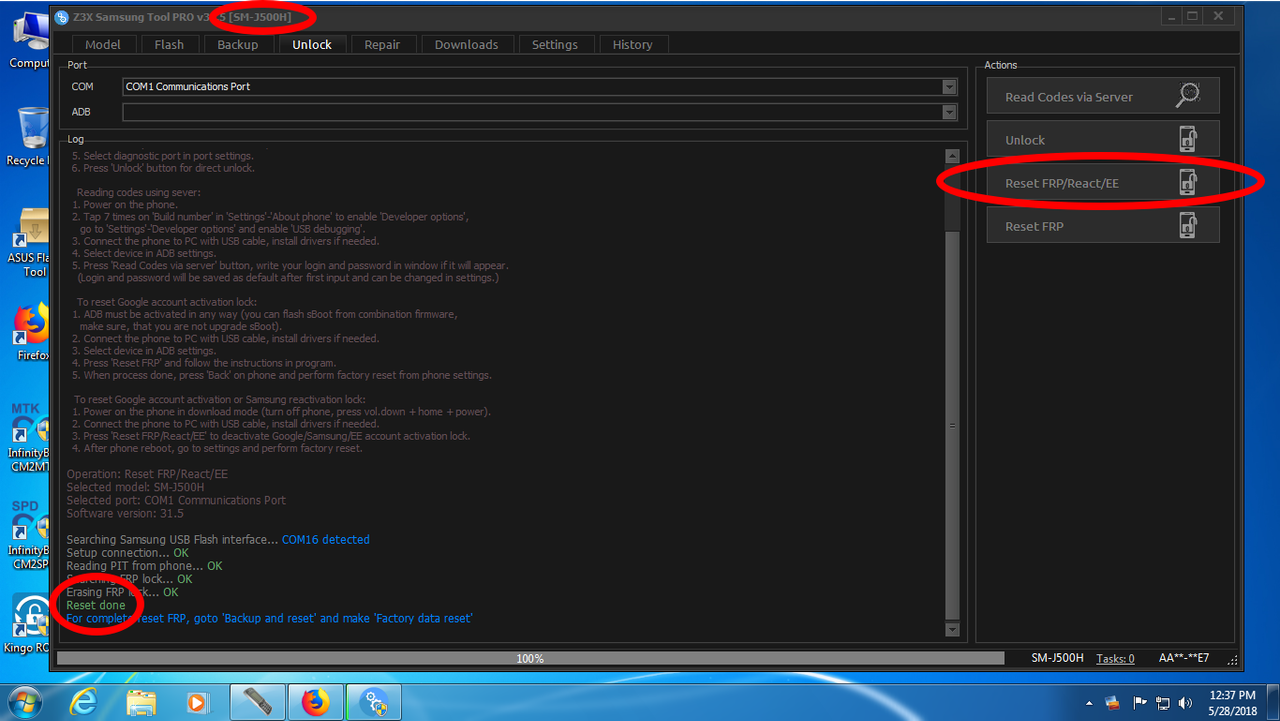The height and width of the screenshot is (721, 1280).
Task: Click 'Selected port: COM1 Communications Port' line
Action: (x=176, y=500)
